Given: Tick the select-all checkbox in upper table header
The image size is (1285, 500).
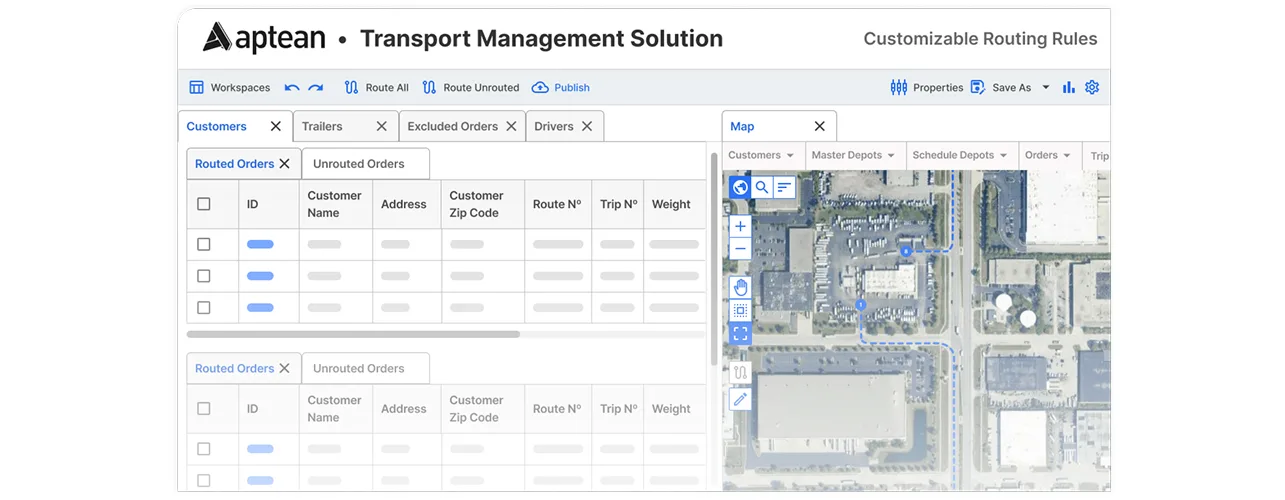Looking at the screenshot, I should [x=204, y=204].
